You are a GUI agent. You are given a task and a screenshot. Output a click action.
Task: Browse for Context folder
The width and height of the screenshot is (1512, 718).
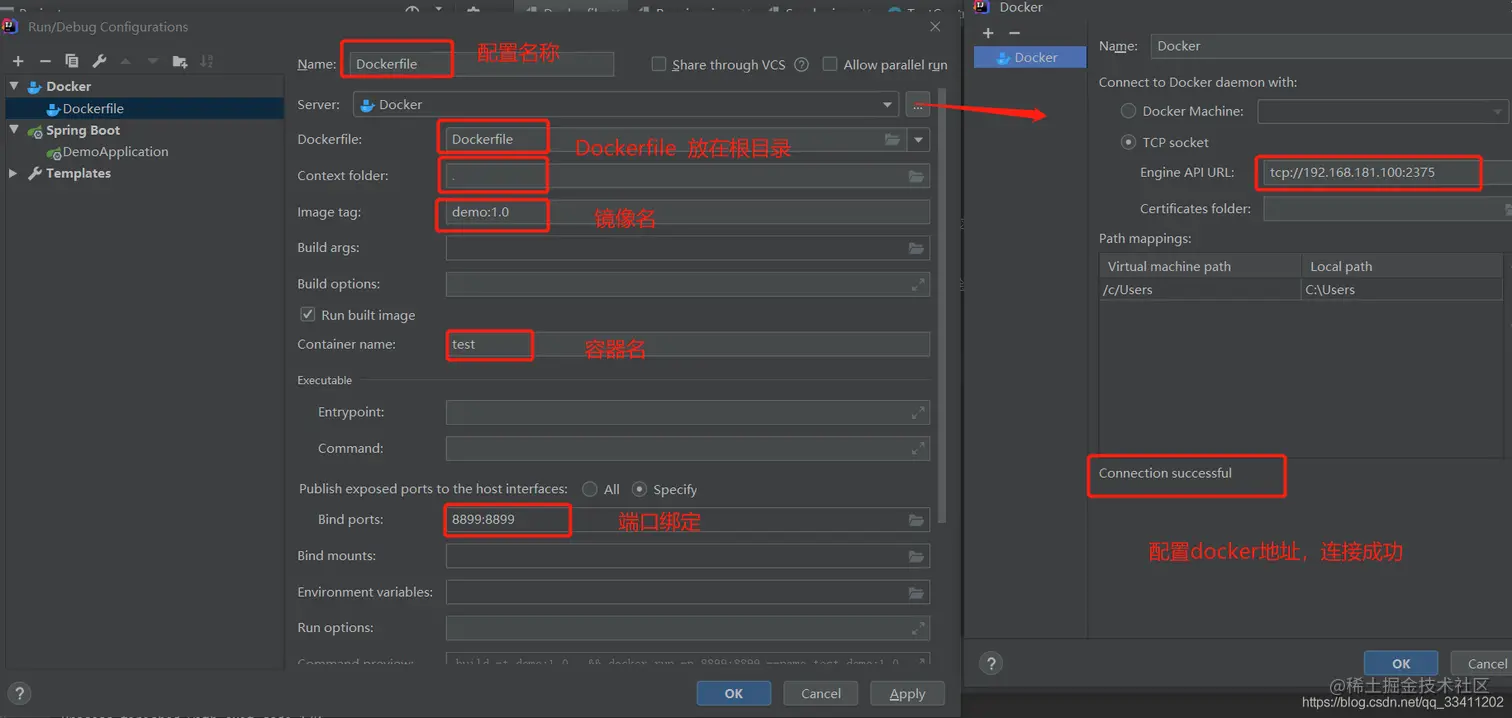916,176
